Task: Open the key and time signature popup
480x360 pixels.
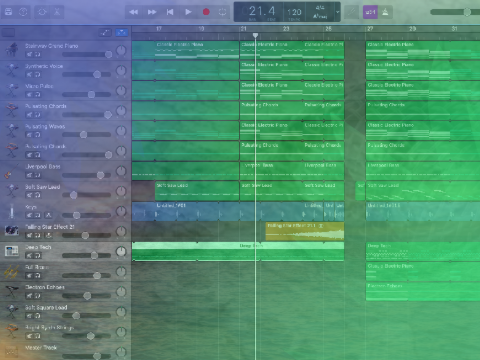Action: coord(320,12)
